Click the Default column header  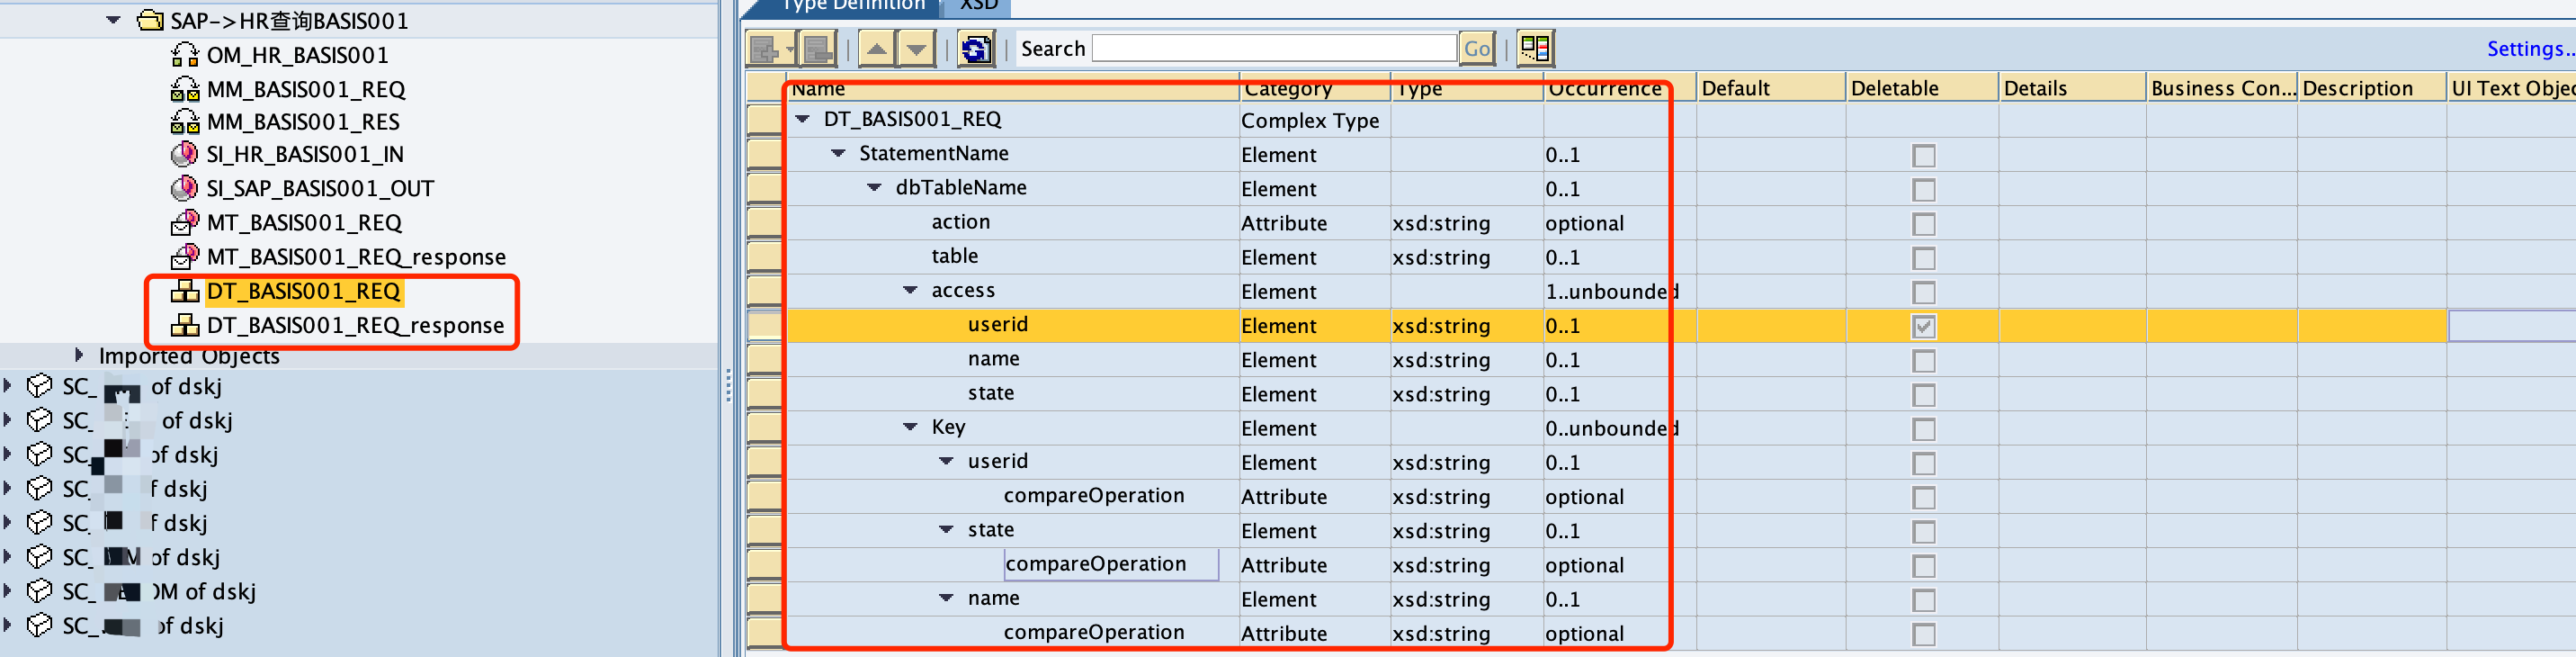click(x=1770, y=88)
